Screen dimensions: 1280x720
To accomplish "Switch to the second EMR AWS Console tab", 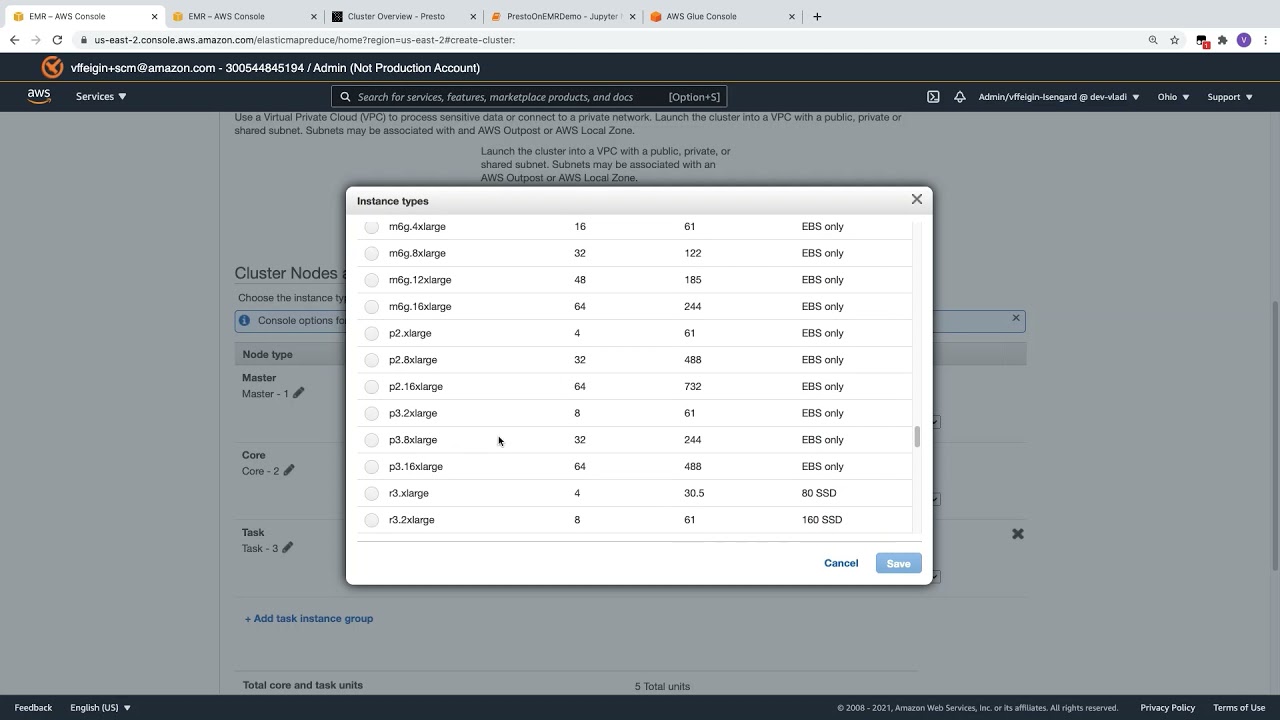I will pos(245,16).
